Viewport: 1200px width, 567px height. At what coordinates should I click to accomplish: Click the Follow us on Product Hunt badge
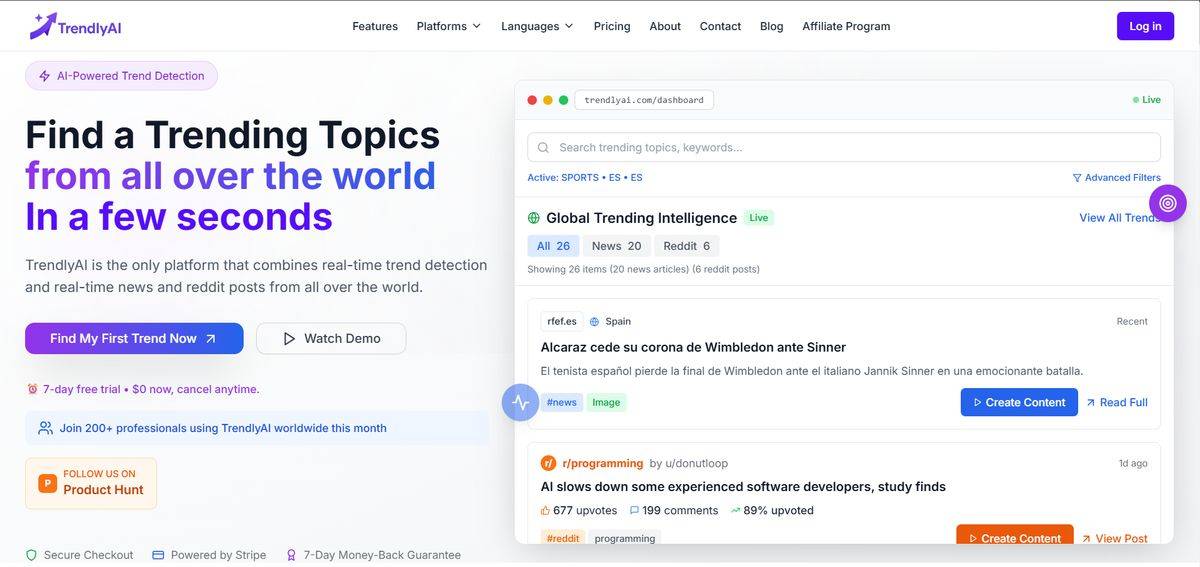(91, 484)
